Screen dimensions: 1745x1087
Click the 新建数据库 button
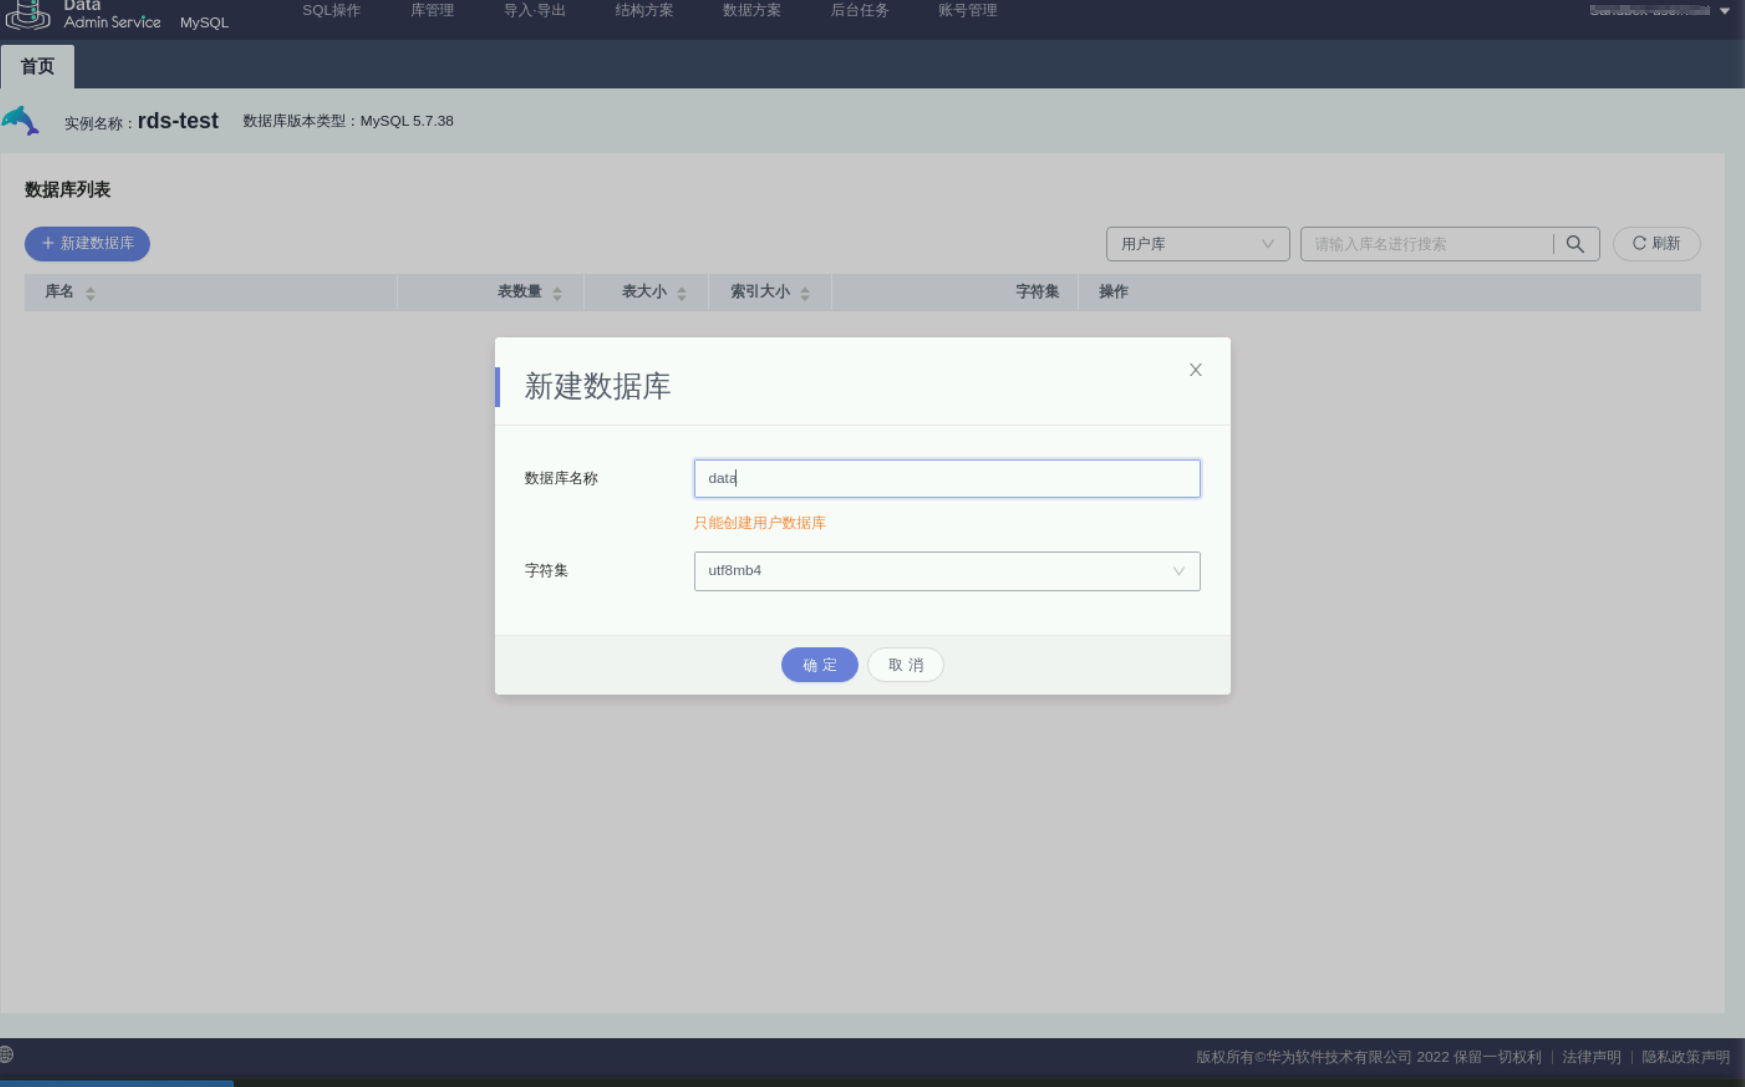[x=87, y=244]
